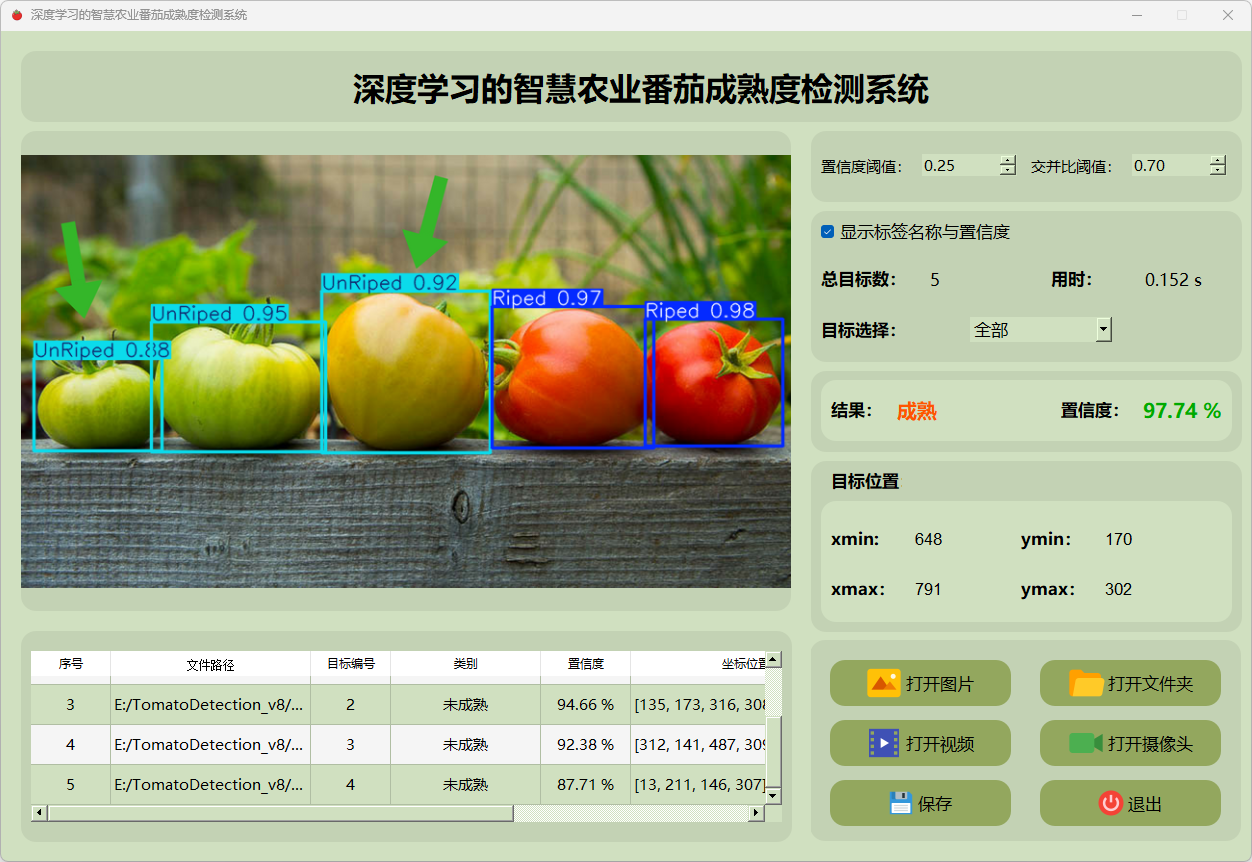Click the 置信度 column header in results table

point(585,664)
